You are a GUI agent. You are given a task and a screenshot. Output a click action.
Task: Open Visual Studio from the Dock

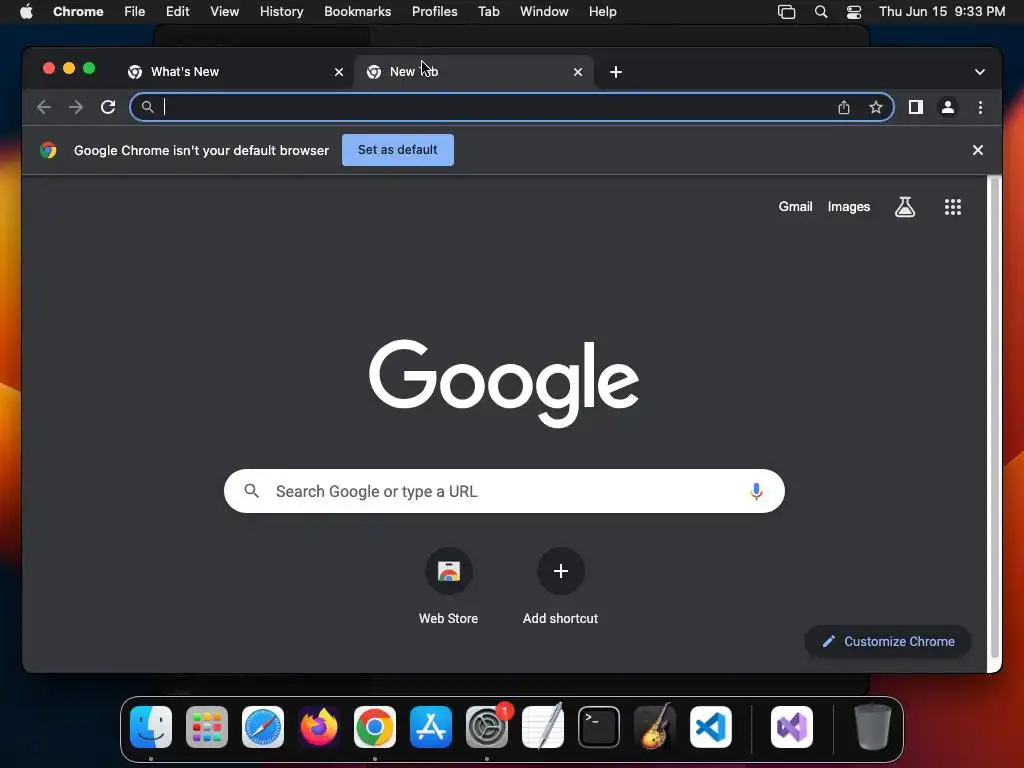[x=792, y=727]
